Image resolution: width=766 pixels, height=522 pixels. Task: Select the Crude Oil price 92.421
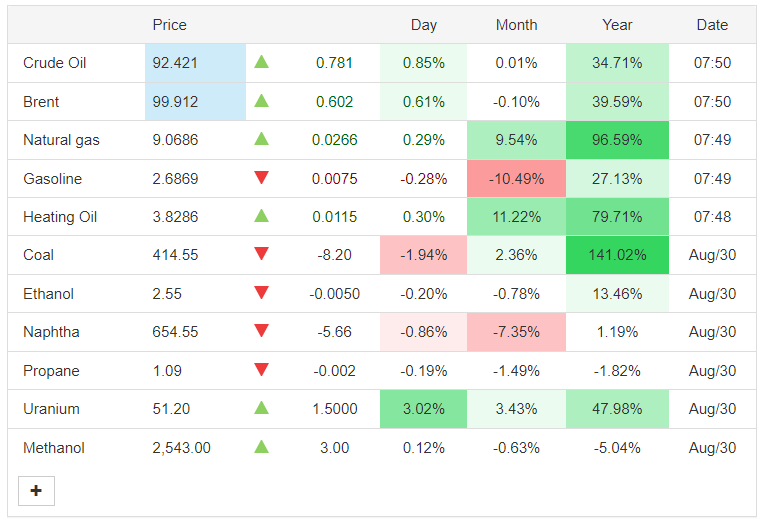(x=175, y=63)
